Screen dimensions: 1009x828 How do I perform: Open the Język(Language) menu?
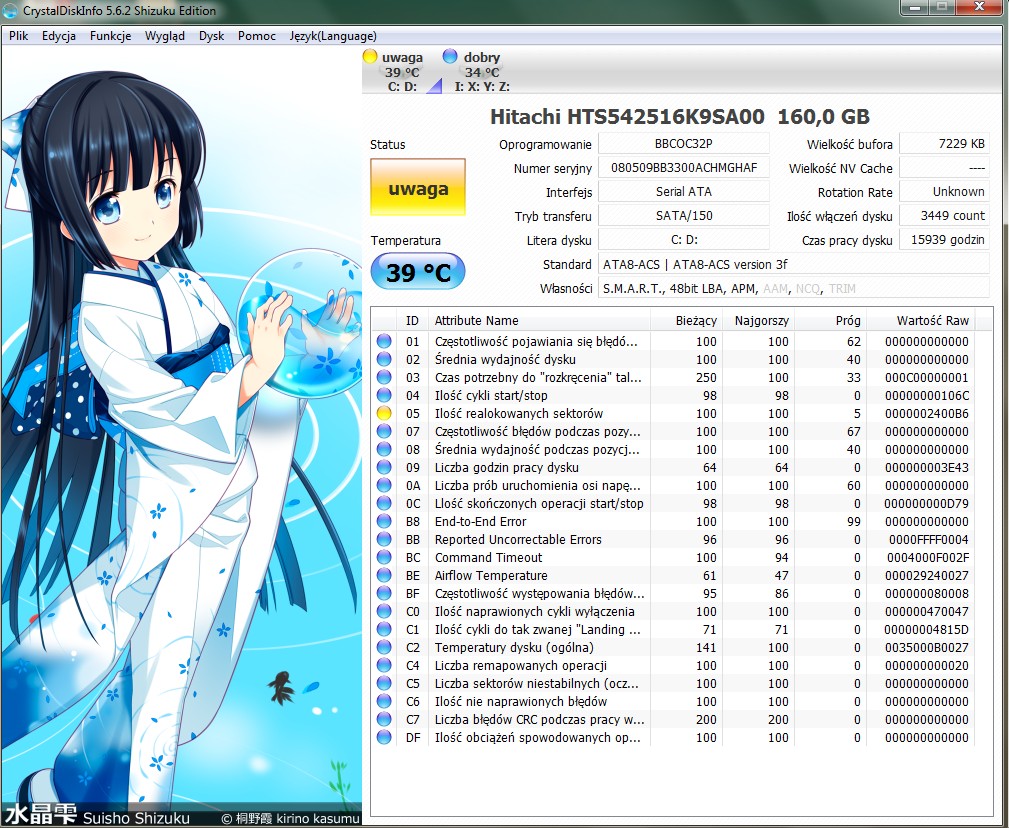click(x=333, y=36)
